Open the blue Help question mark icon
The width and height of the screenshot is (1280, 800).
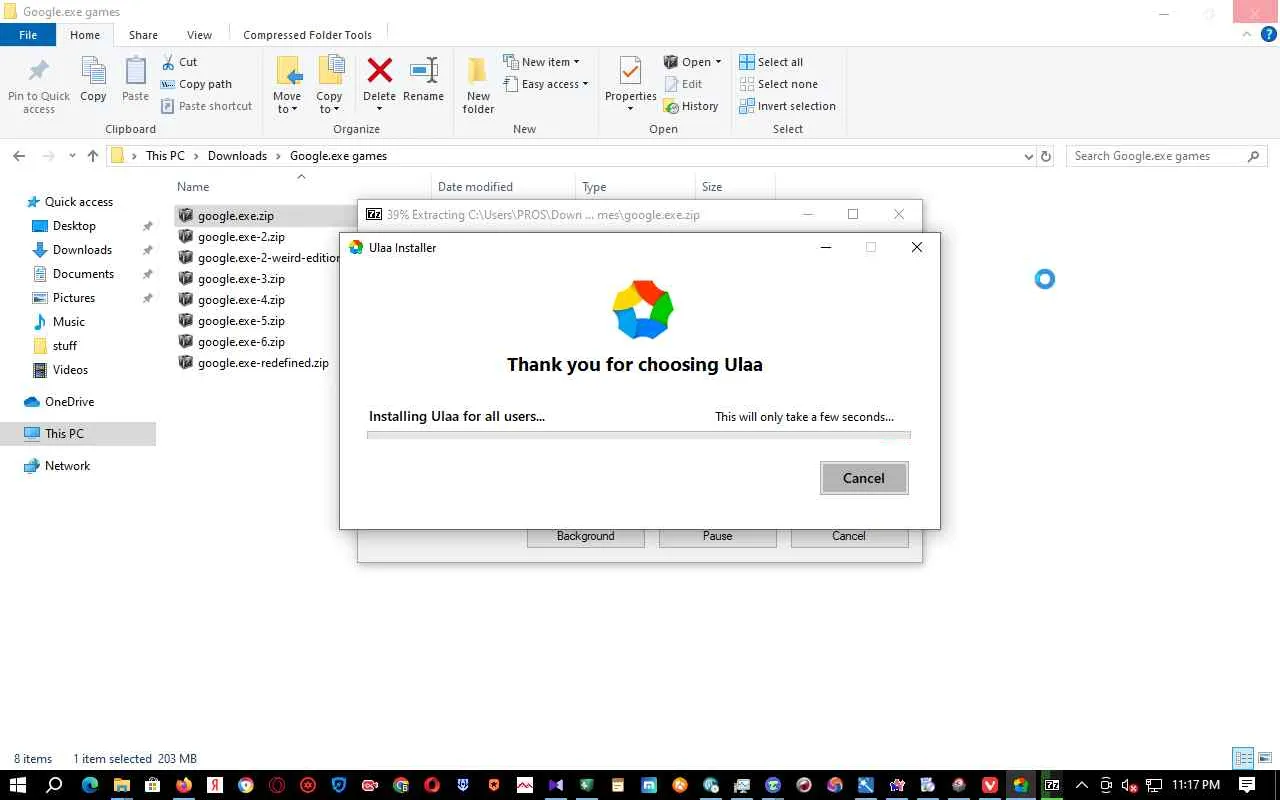pos(1269,34)
